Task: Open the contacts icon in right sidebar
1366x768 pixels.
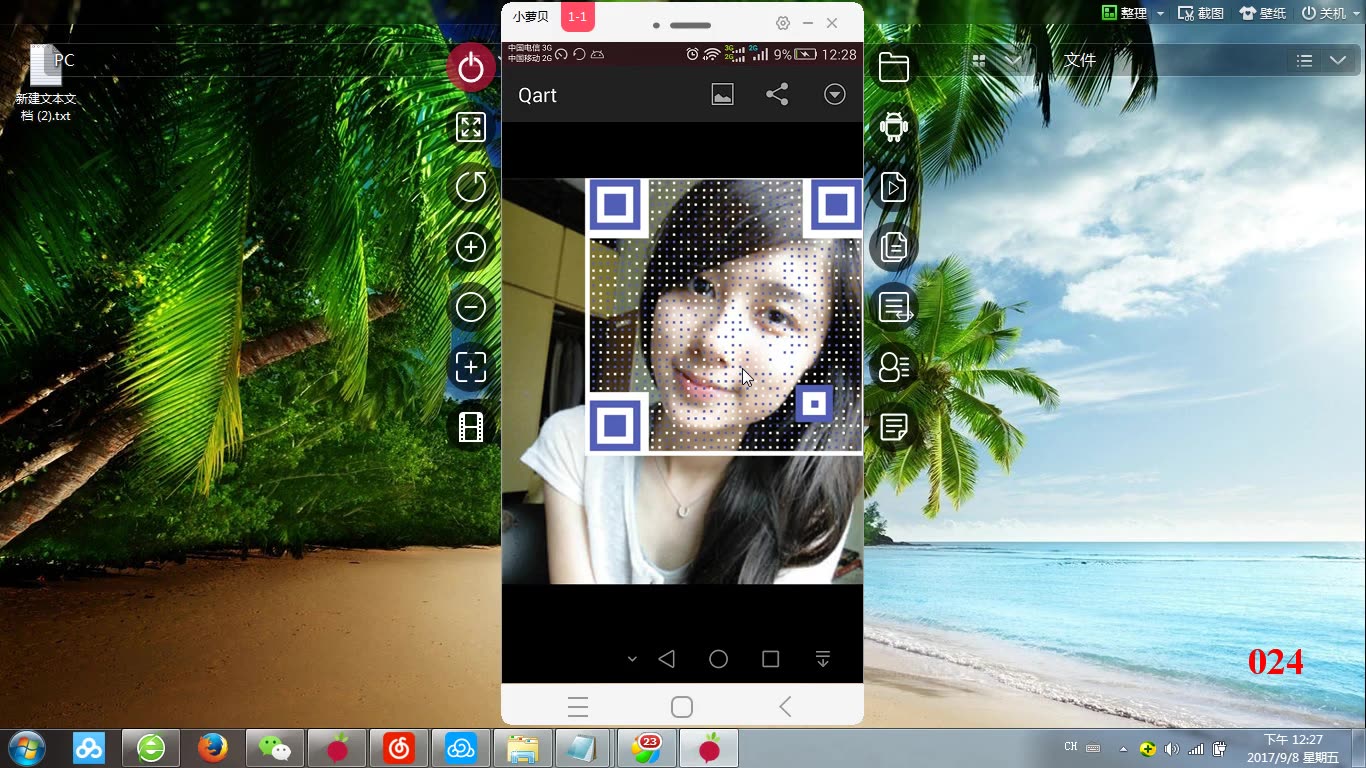Action: click(893, 367)
